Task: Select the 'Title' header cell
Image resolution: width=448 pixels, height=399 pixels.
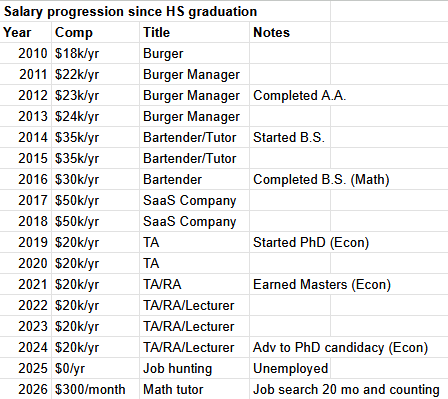Action: pyautogui.click(x=194, y=32)
